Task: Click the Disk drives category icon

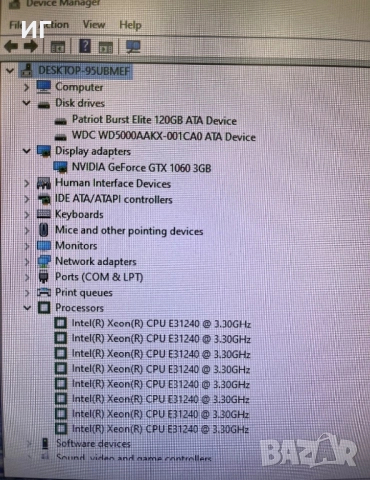Action: (x=44, y=105)
